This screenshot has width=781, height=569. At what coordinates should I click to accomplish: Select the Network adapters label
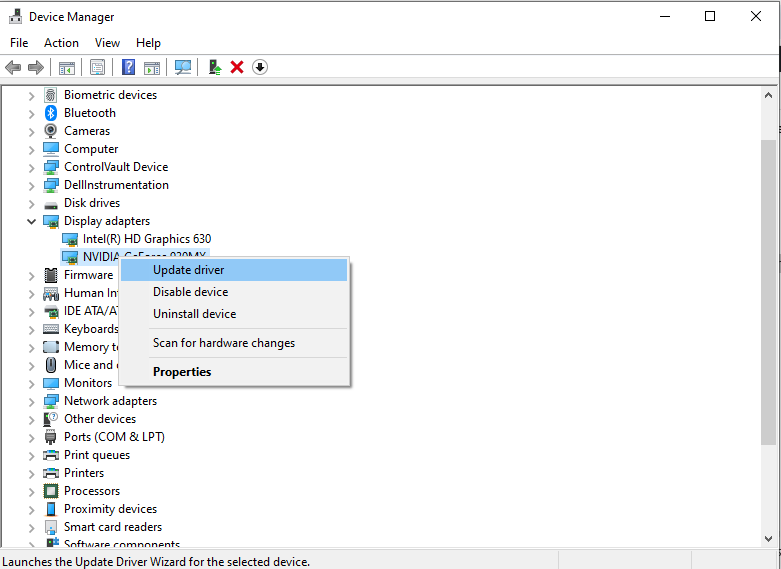point(110,401)
